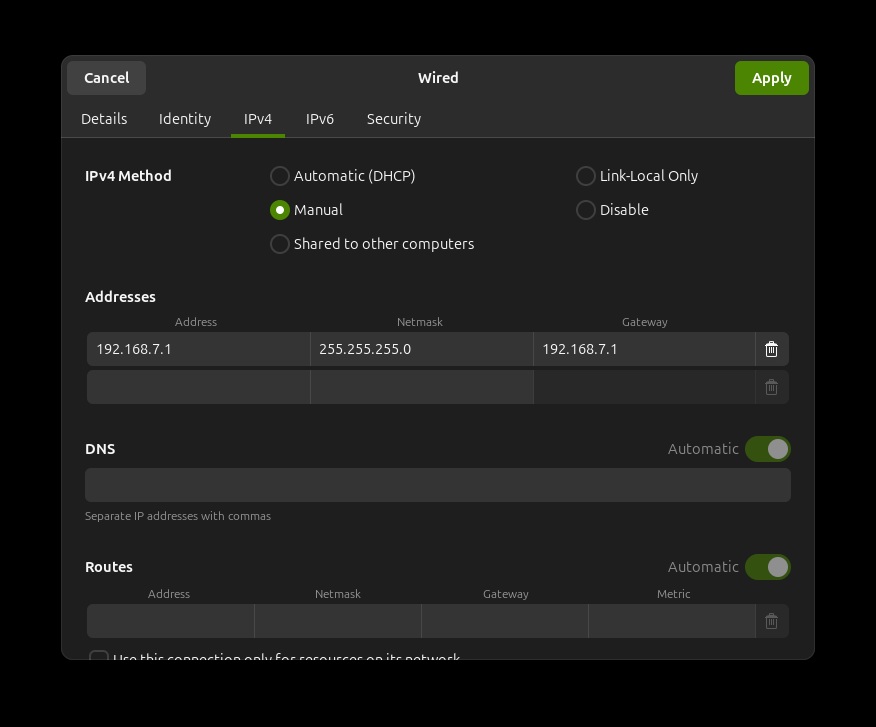Check 'Use this connection only for resources on its network'
The height and width of the screenshot is (727, 876).
click(99, 657)
